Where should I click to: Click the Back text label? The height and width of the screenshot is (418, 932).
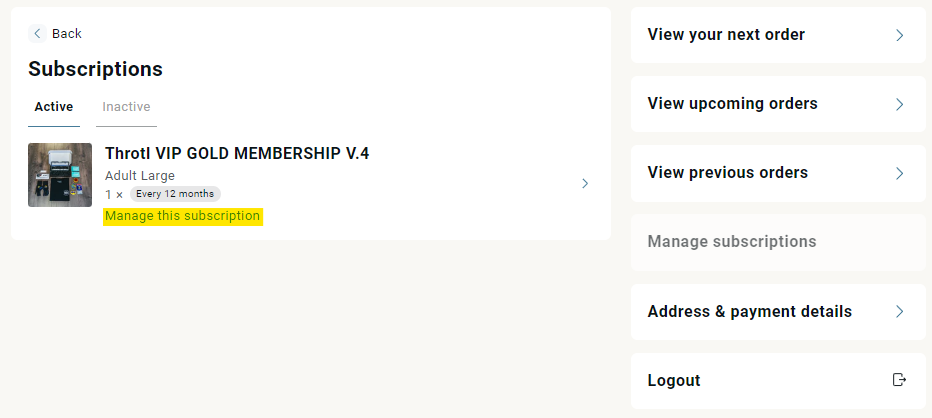67,34
